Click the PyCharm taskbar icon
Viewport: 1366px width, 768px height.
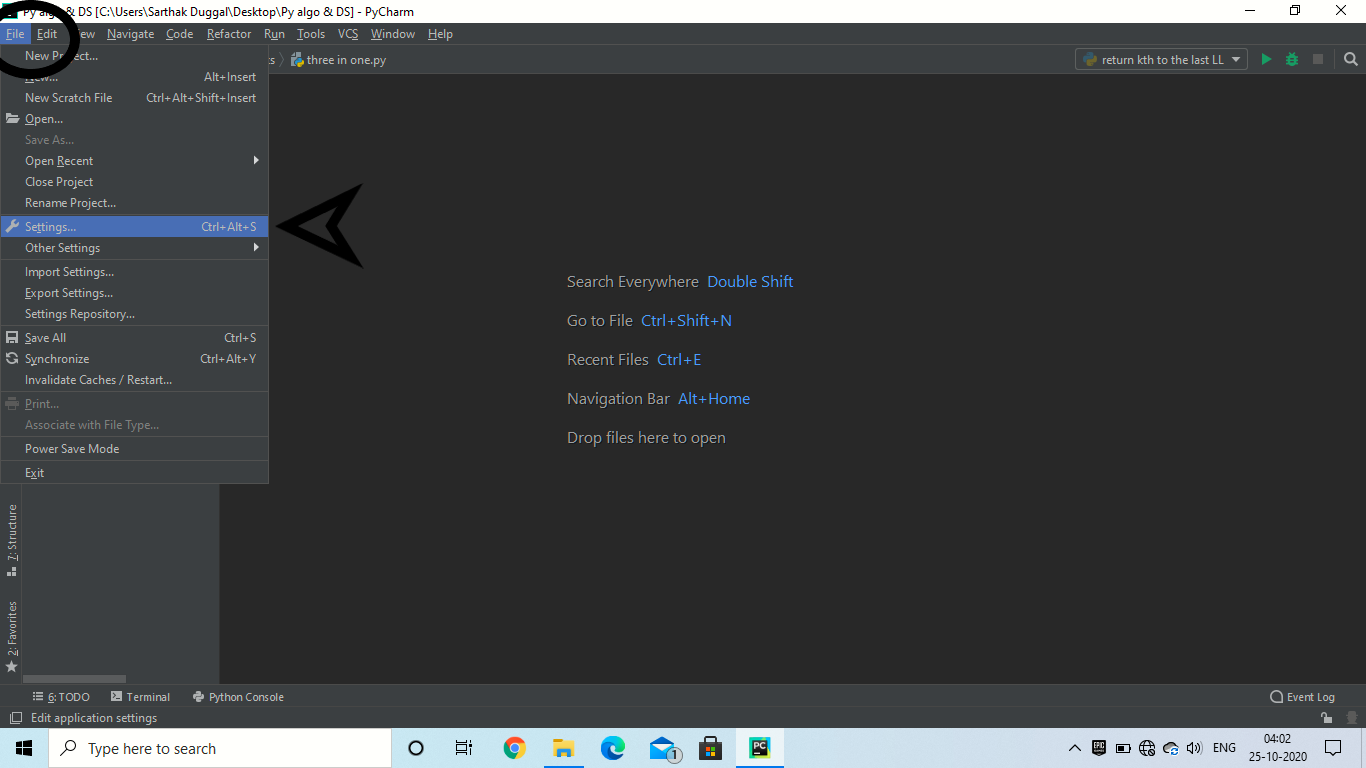(760, 748)
